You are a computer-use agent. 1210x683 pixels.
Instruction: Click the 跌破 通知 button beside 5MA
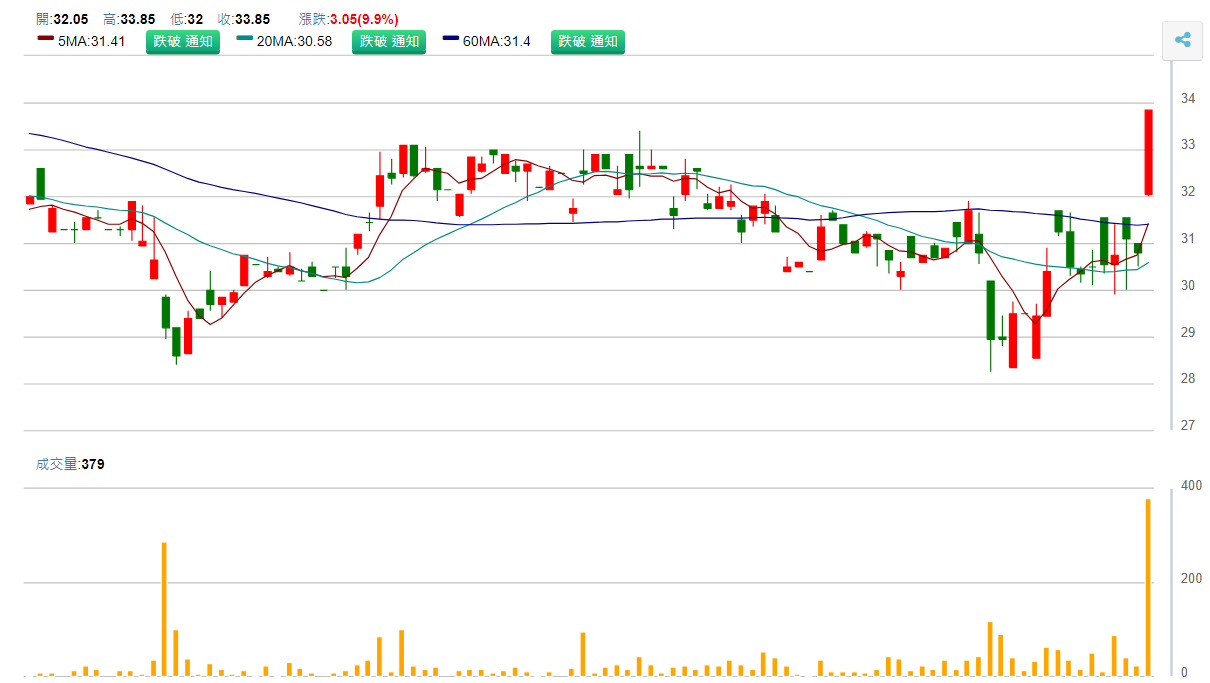click(x=183, y=41)
